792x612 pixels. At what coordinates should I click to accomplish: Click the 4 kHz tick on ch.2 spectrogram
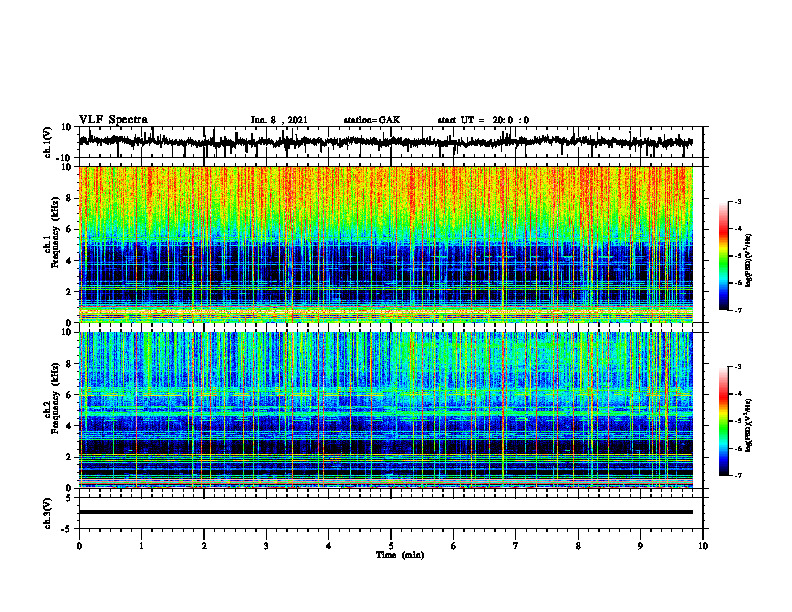click(69, 426)
